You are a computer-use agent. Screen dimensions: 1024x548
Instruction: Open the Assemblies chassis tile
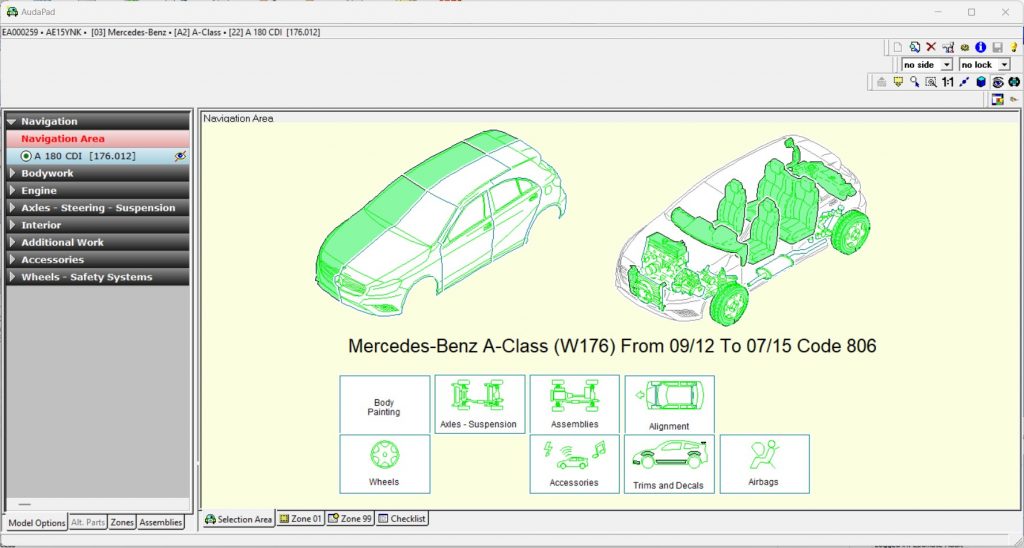click(x=575, y=404)
